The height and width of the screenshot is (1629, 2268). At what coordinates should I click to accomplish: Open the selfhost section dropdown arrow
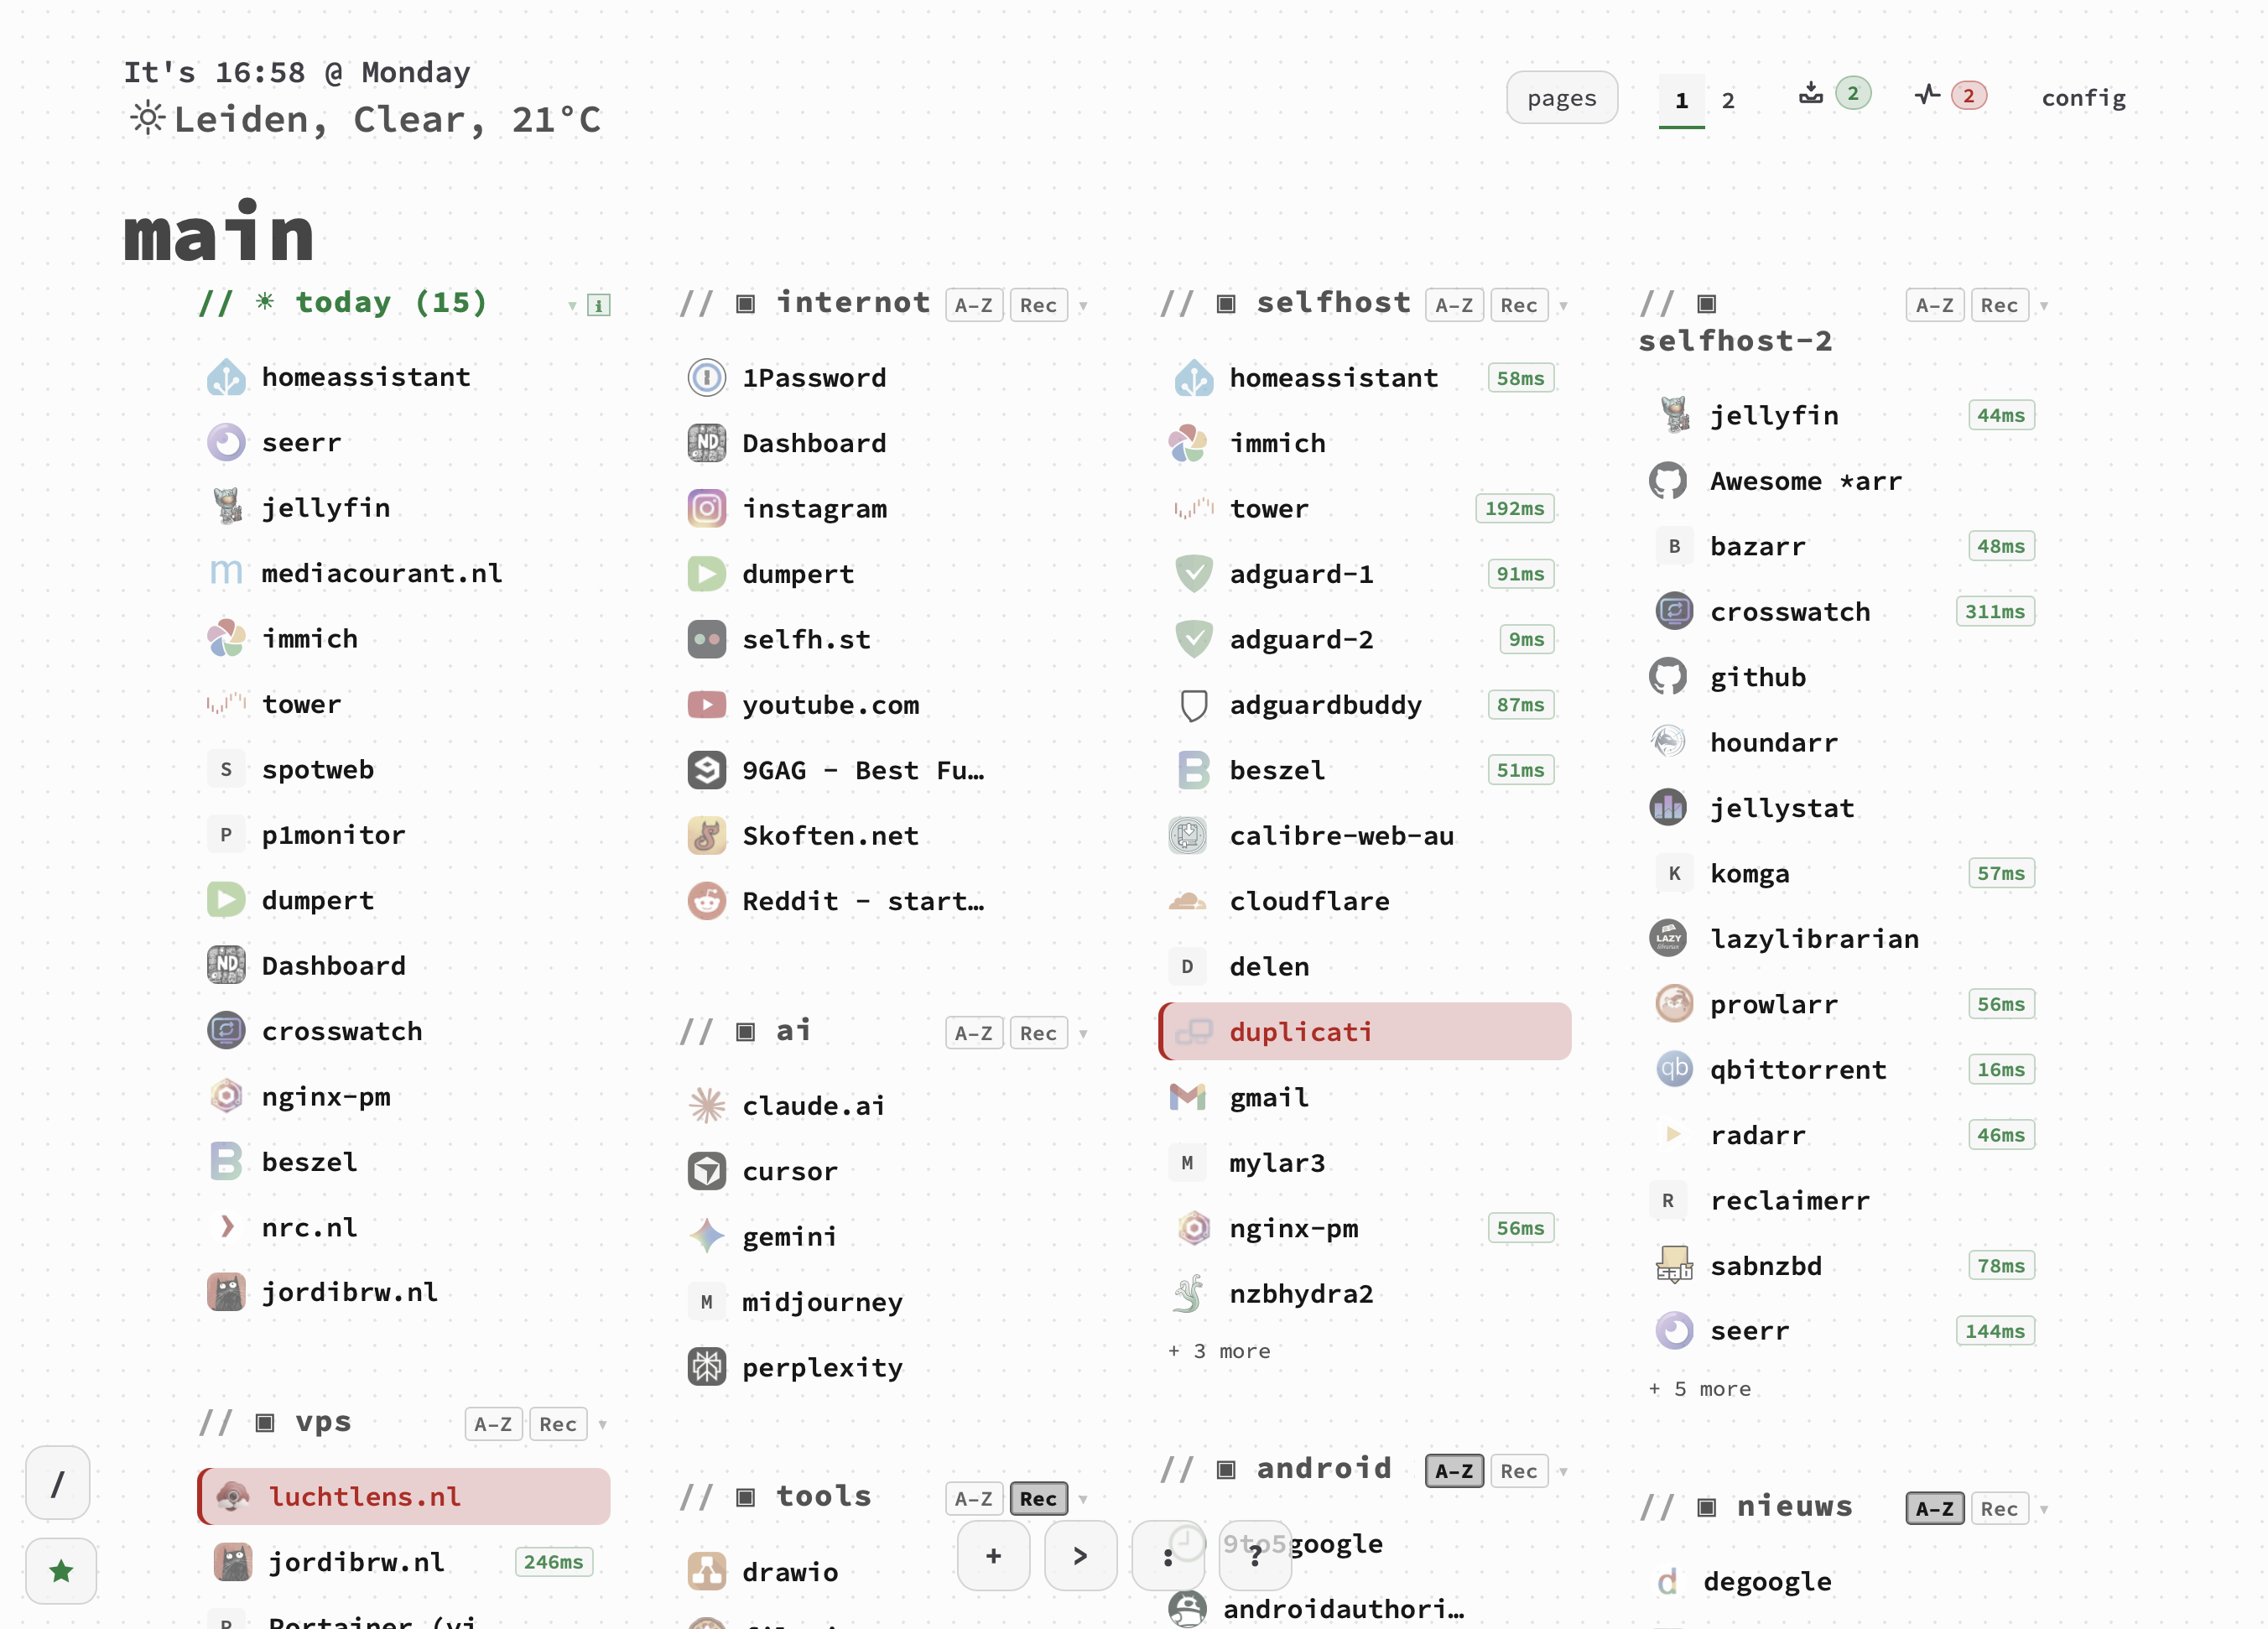coord(1563,306)
